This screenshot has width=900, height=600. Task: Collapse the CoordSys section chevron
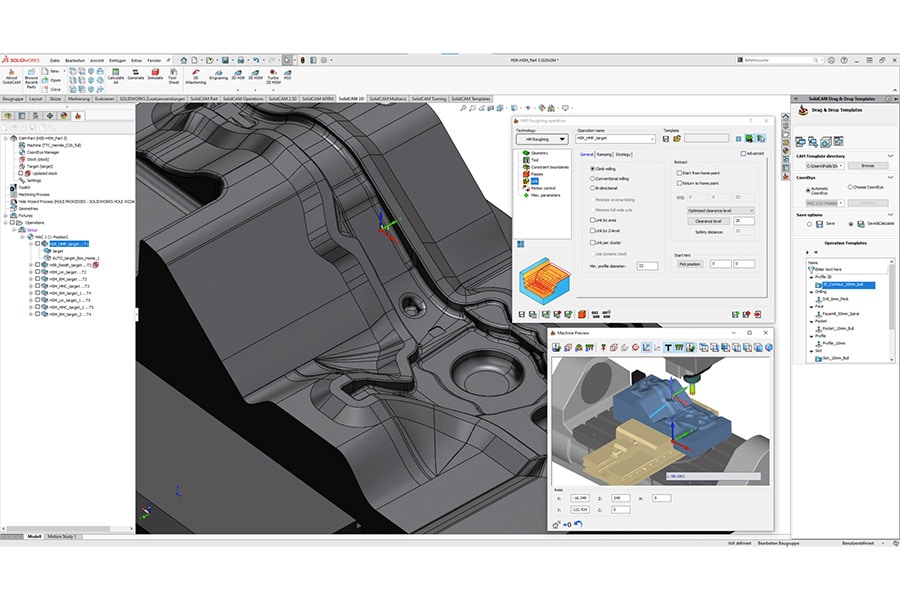click(x=890, y=177)
